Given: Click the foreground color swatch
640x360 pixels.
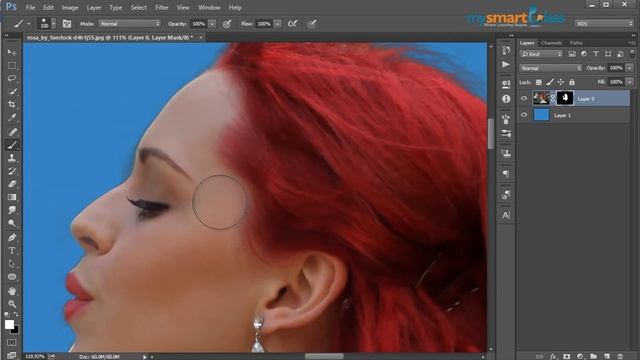Looking at the screenshot, I should [x=9, y=324].
